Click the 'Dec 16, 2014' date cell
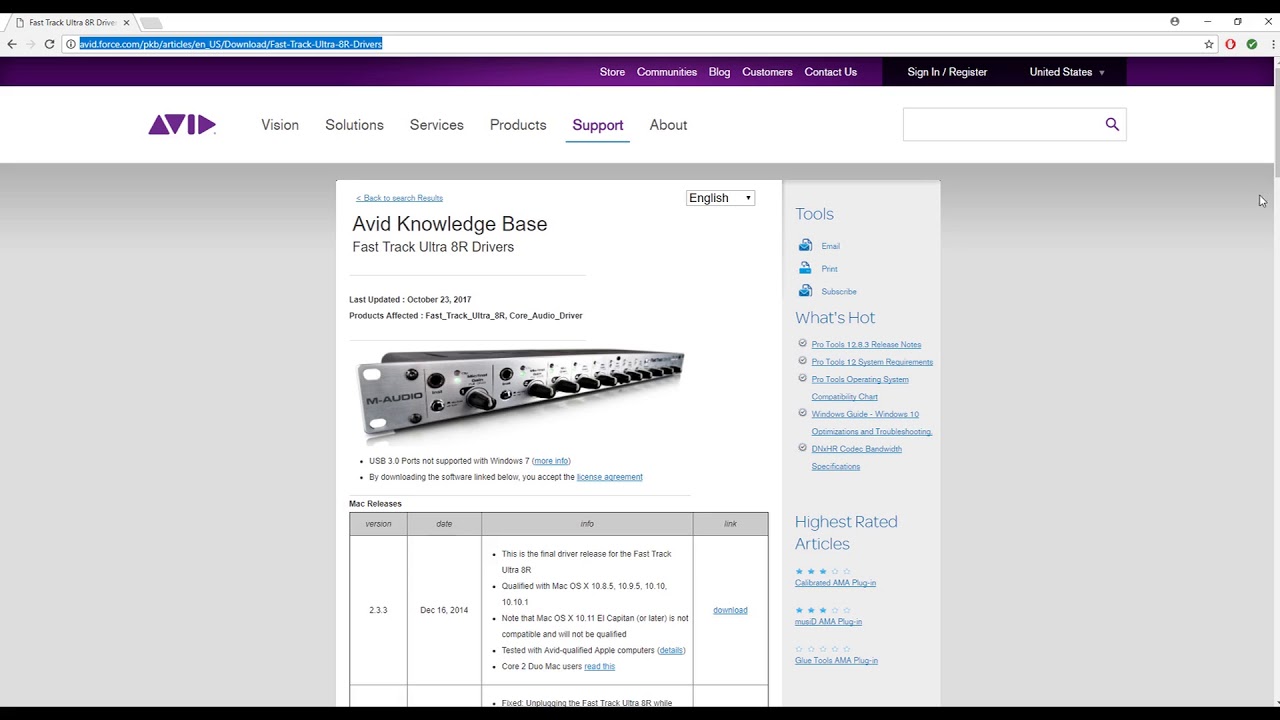The width and height of the screenshot is (1280, 720). point(444,610)
